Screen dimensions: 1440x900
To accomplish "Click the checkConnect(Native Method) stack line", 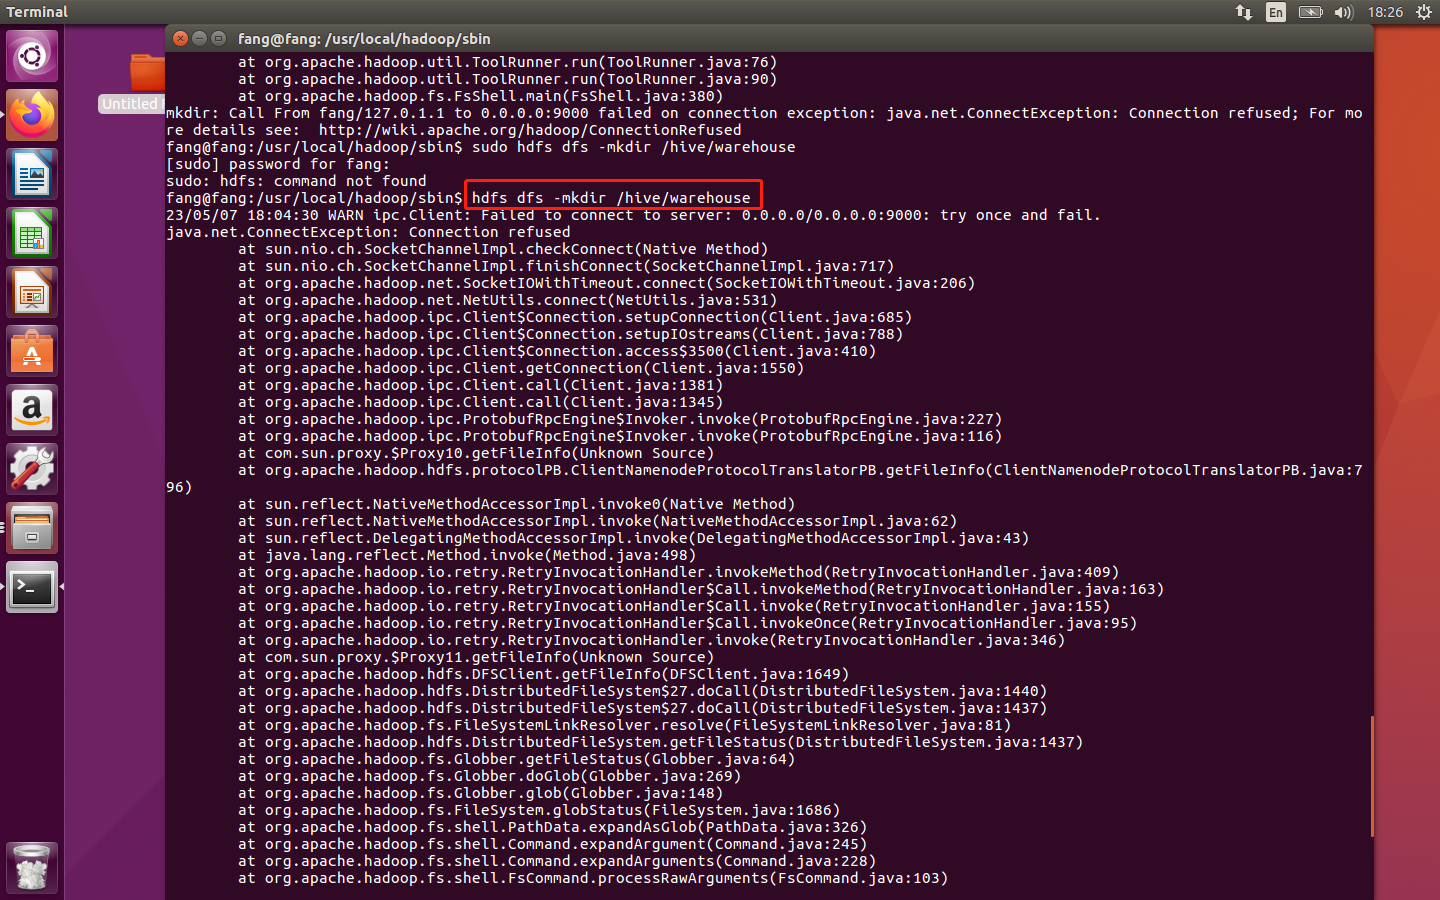I will (503, 249).
